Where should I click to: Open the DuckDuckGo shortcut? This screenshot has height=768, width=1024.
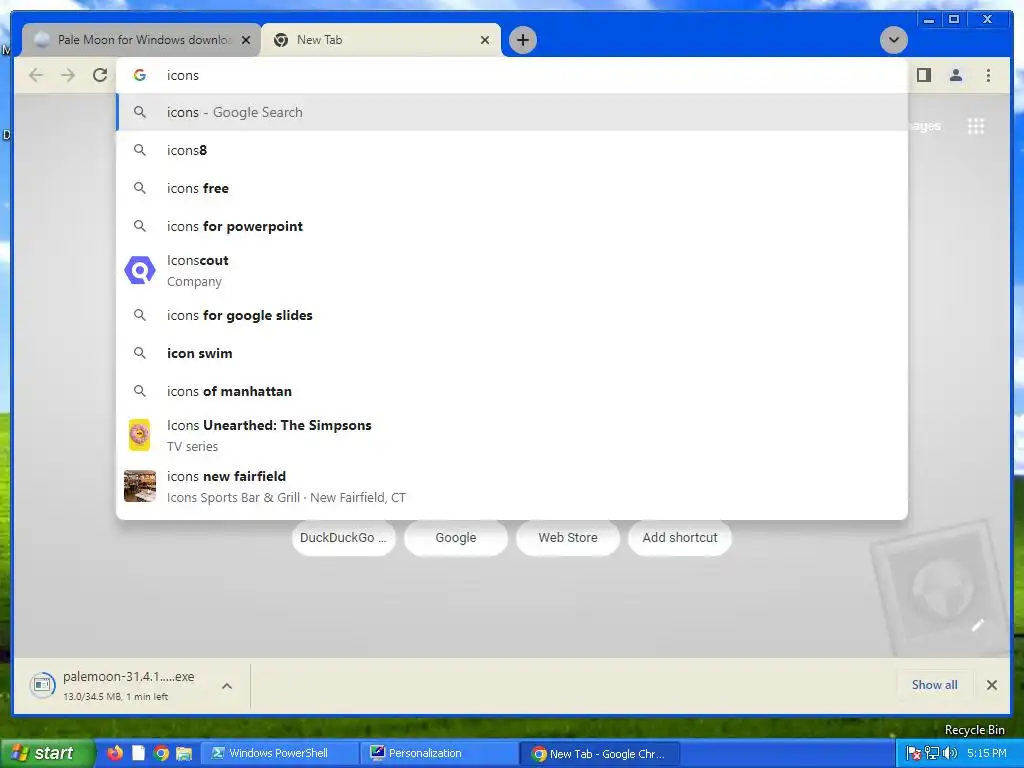344,537
